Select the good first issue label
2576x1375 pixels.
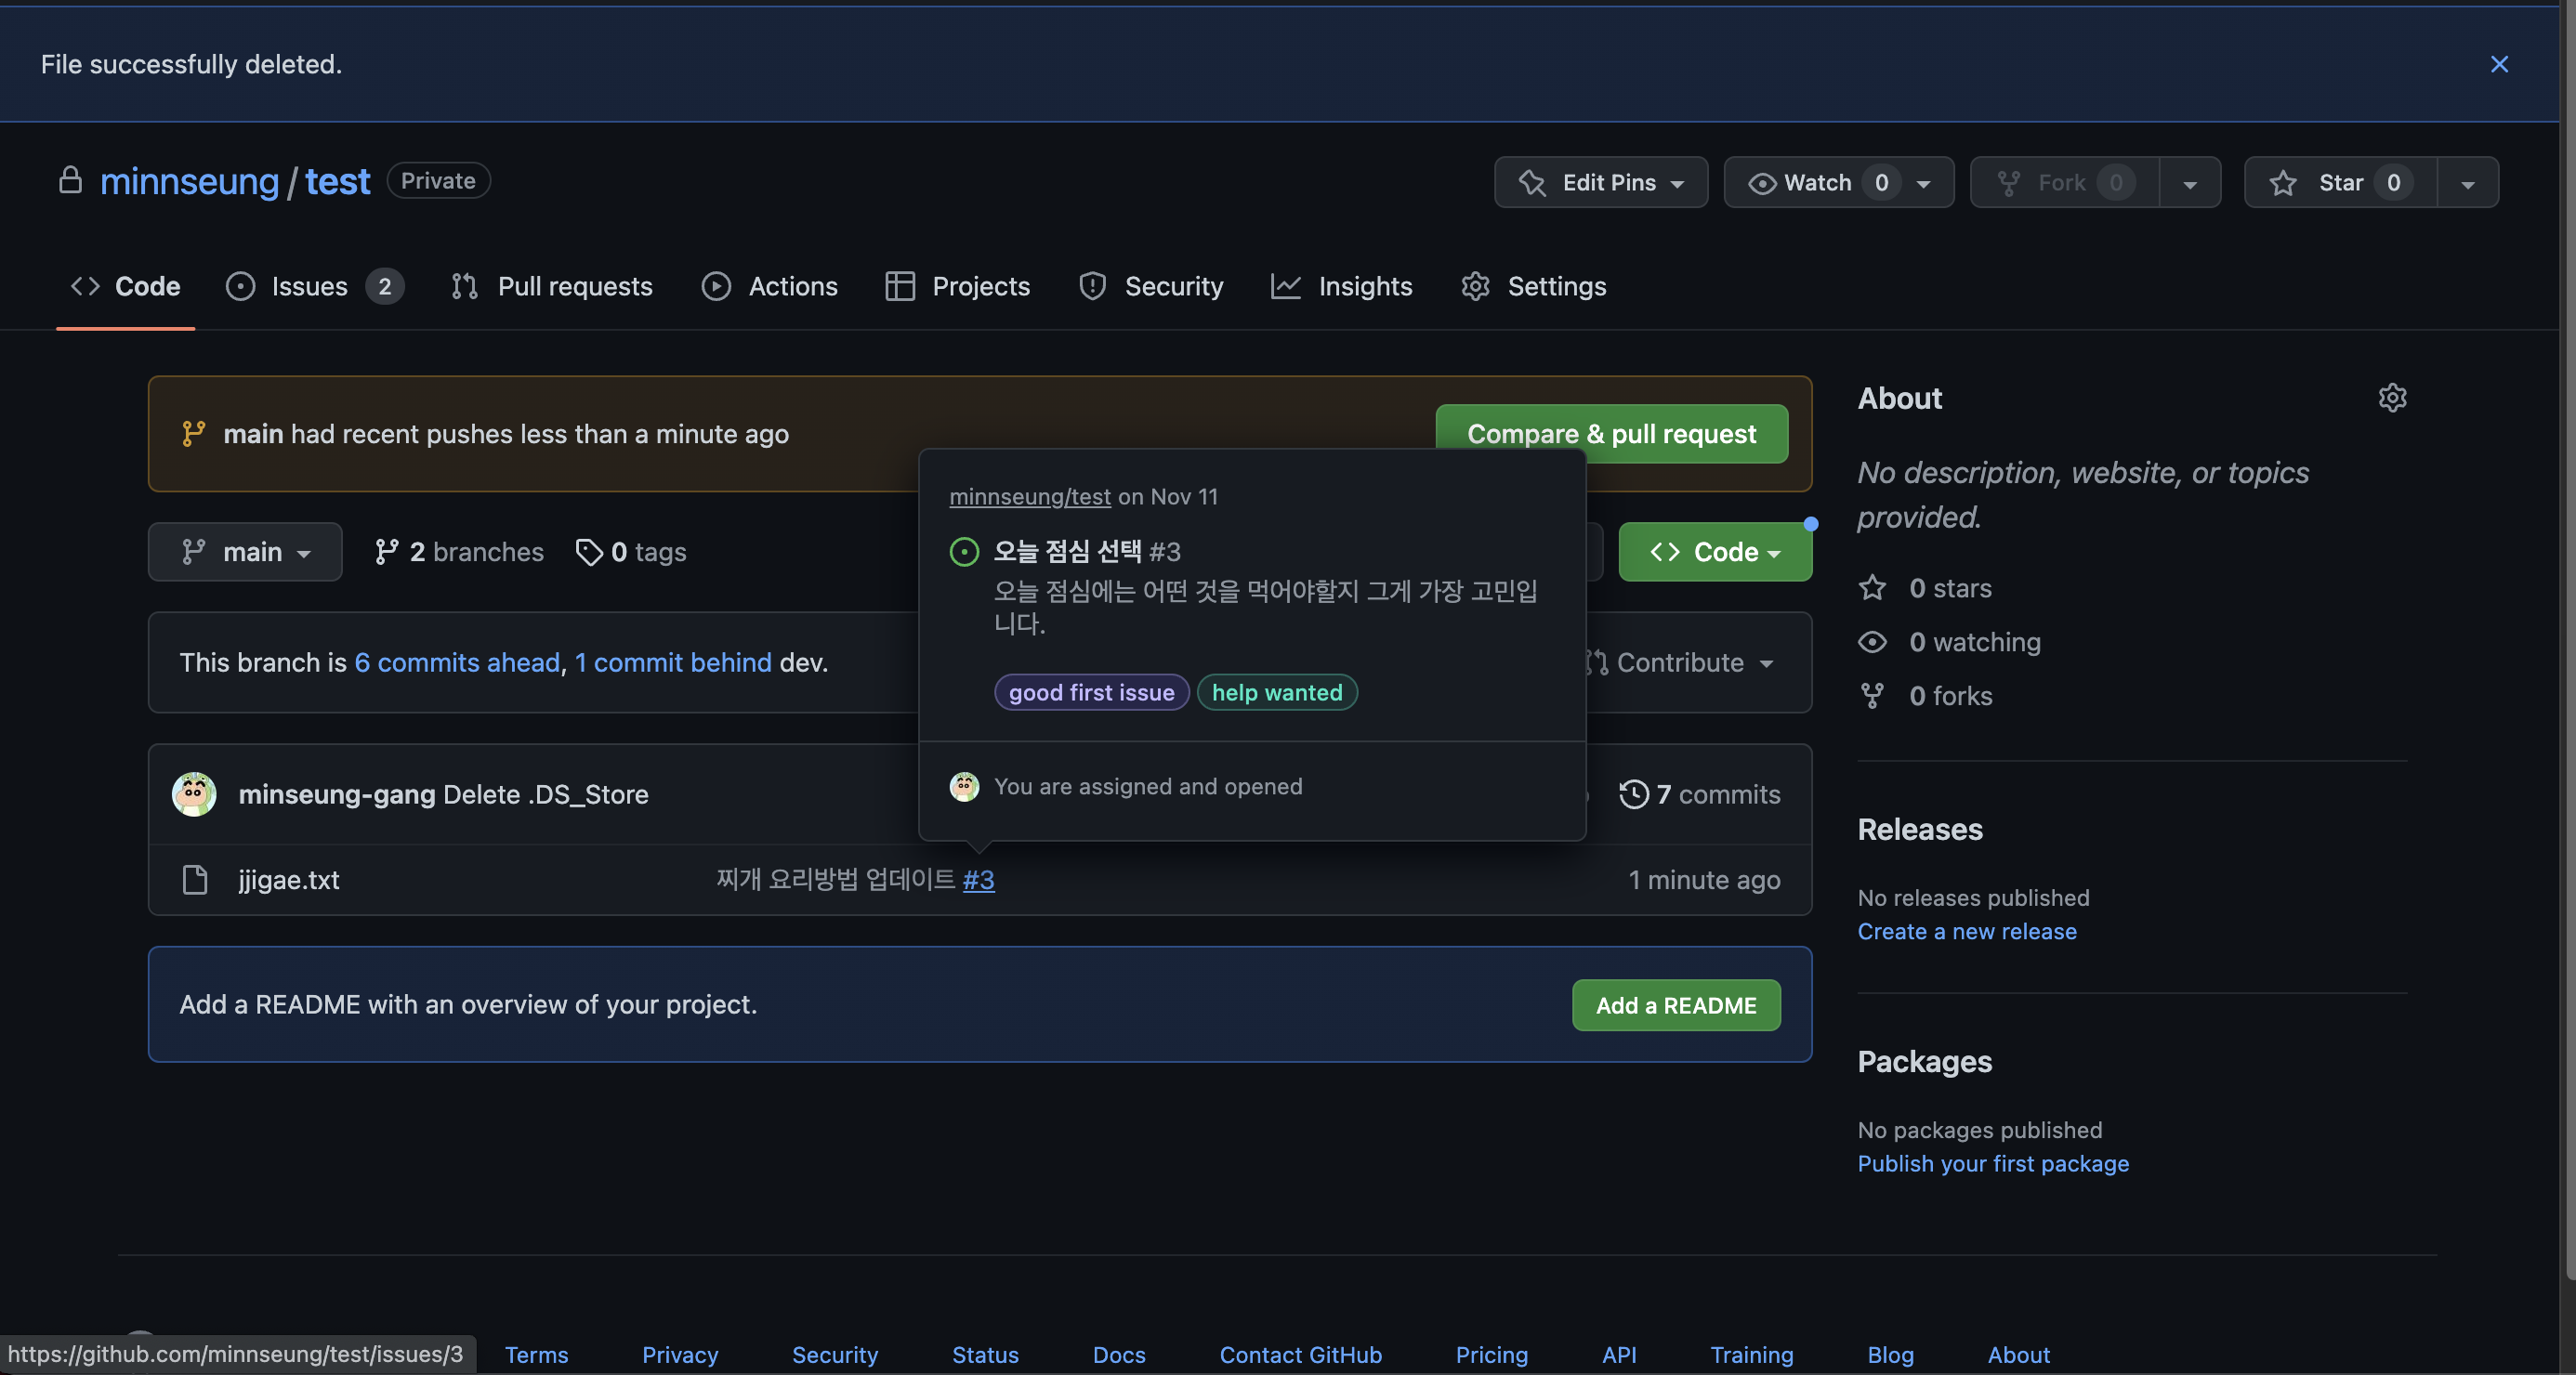(1091, 692)
